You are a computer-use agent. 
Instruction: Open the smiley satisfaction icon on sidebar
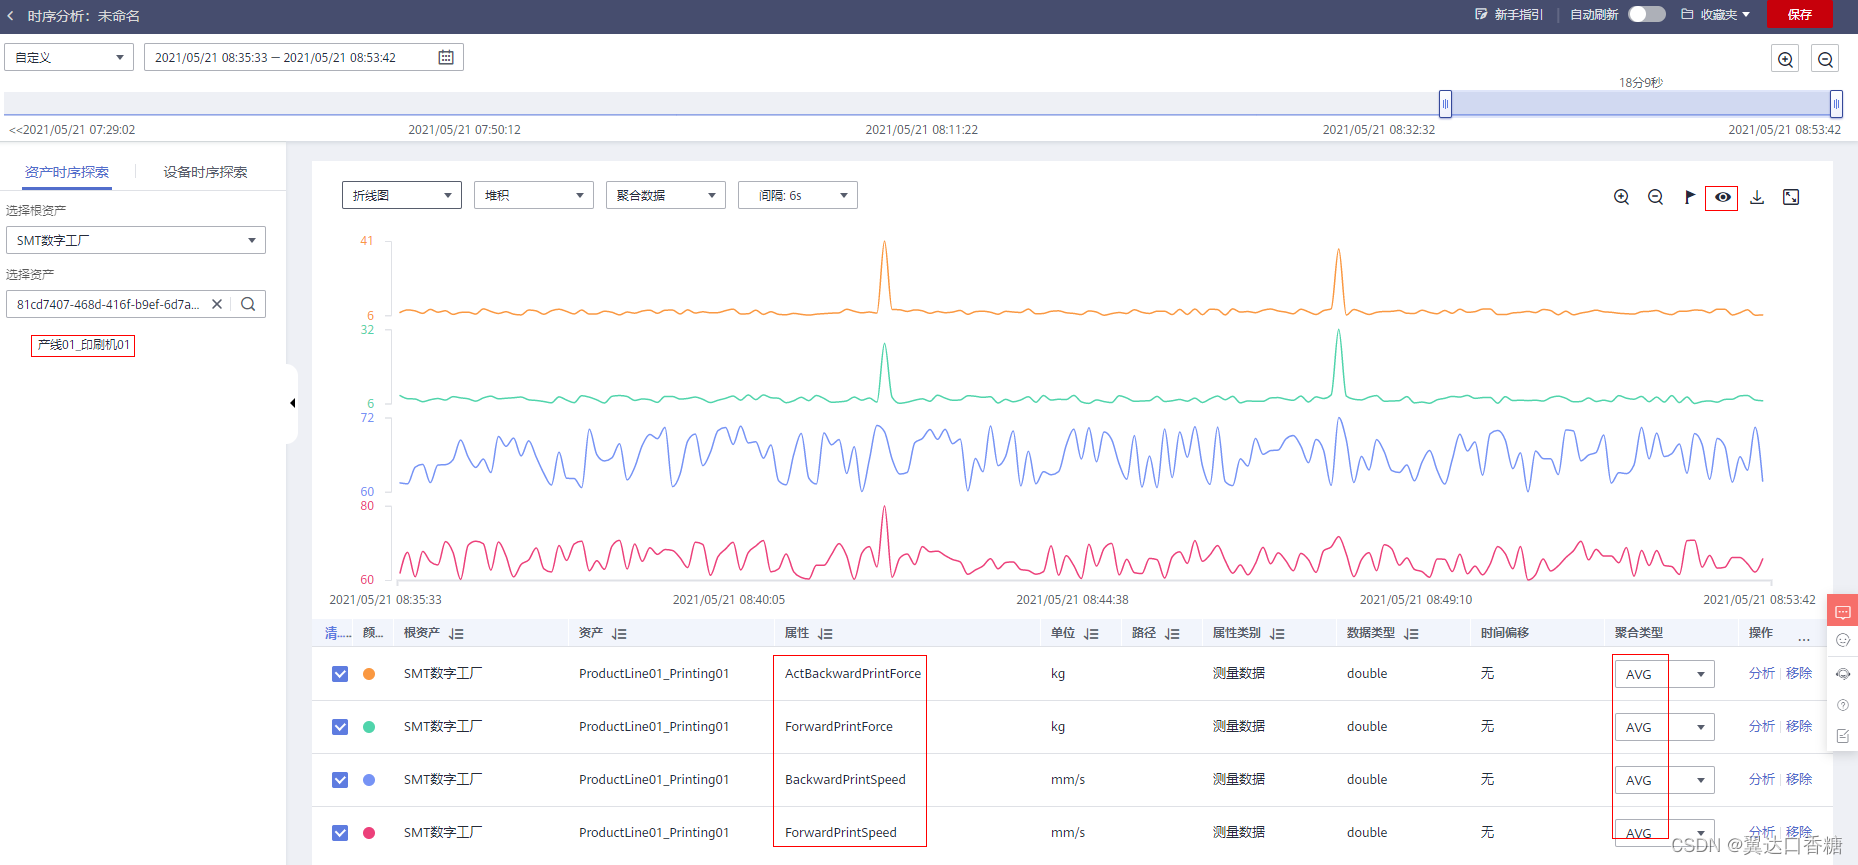pos(1843,641)
